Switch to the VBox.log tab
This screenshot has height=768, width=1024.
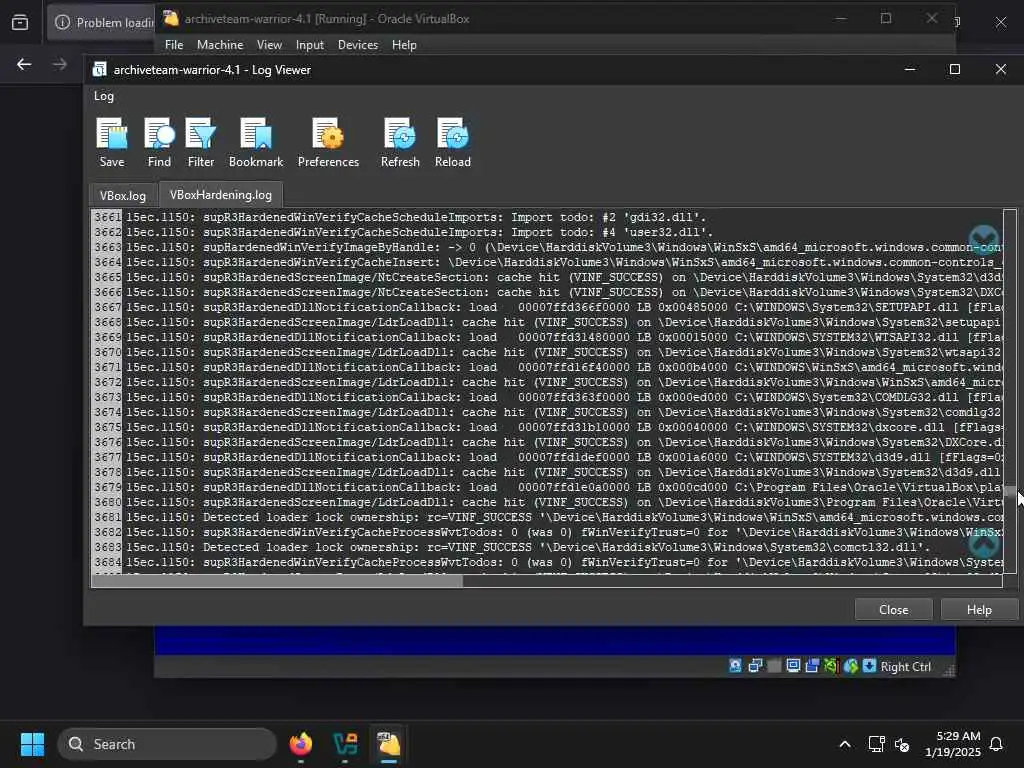123,195
